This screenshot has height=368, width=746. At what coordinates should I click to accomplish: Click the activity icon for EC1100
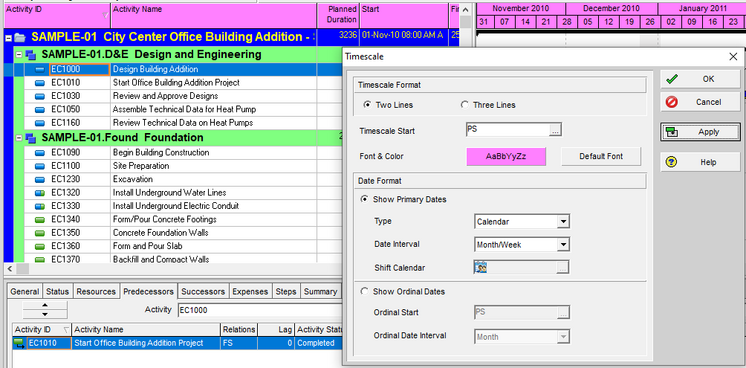click(40, 166)
